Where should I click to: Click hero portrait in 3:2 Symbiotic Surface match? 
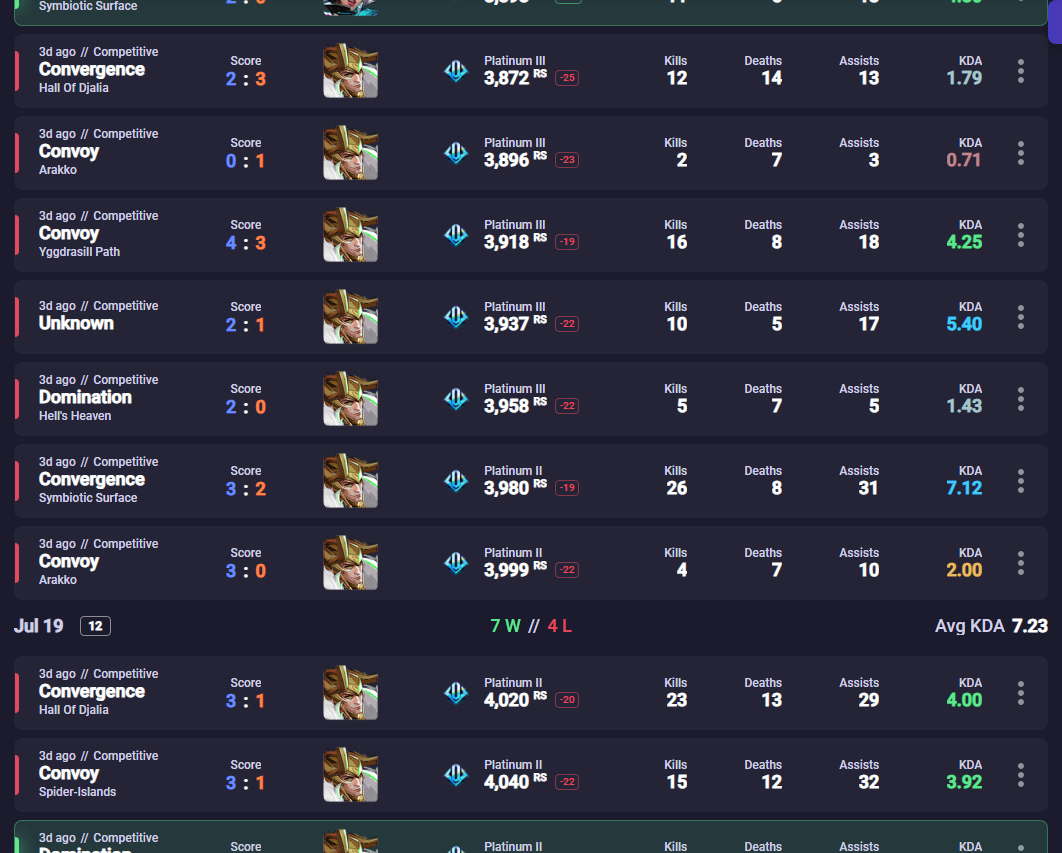point(350,481)
